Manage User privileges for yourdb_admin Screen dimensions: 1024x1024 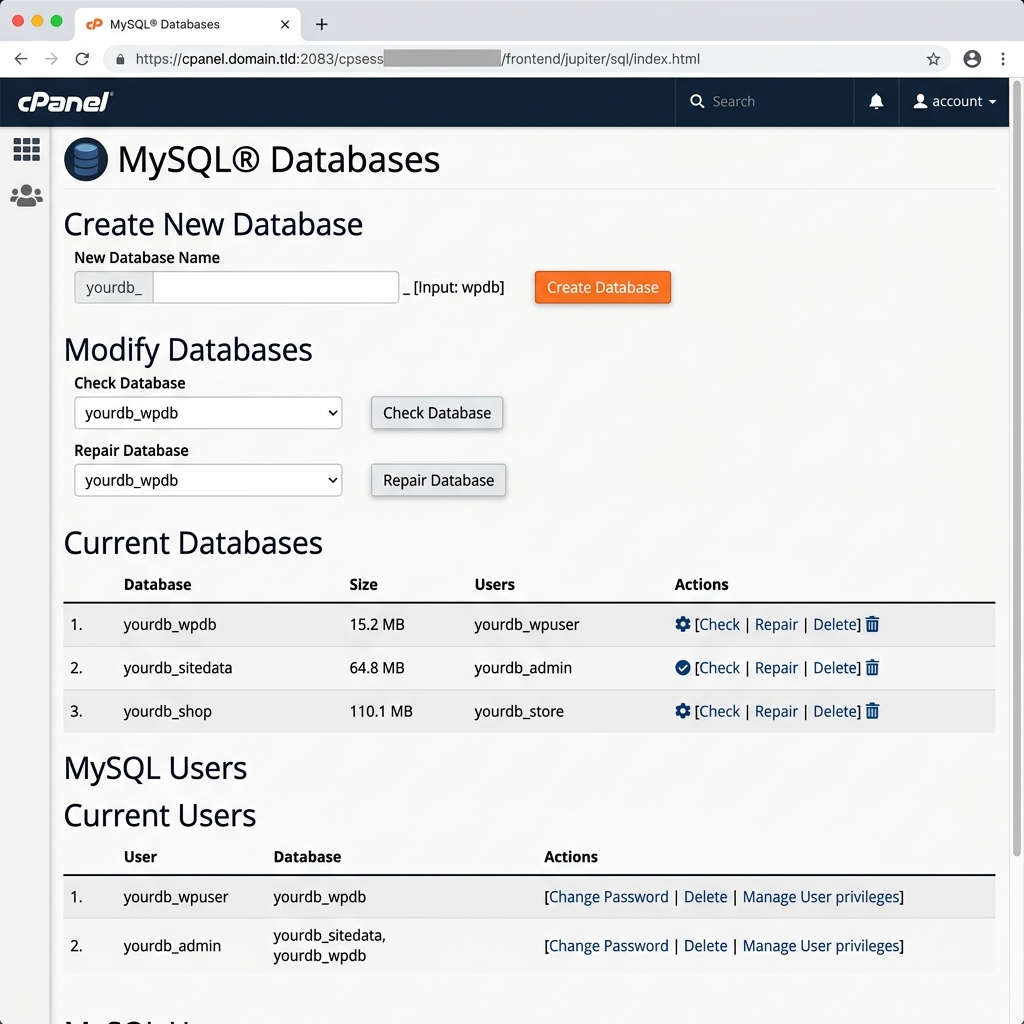tap(821, 946)
